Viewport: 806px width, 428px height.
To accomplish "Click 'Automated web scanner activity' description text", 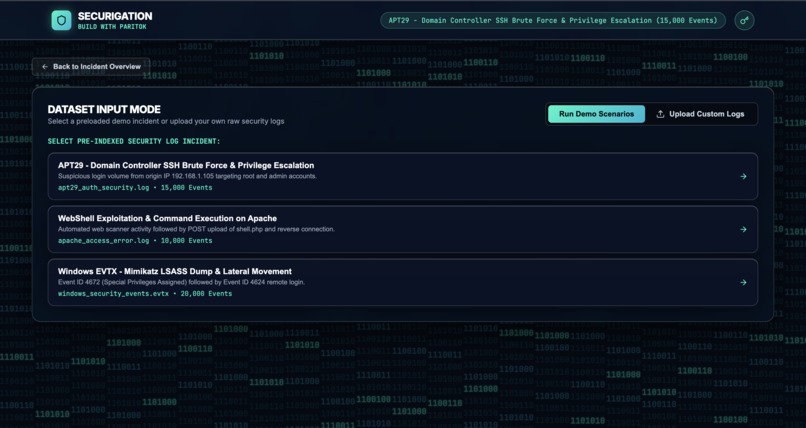I will pos(196,229).
